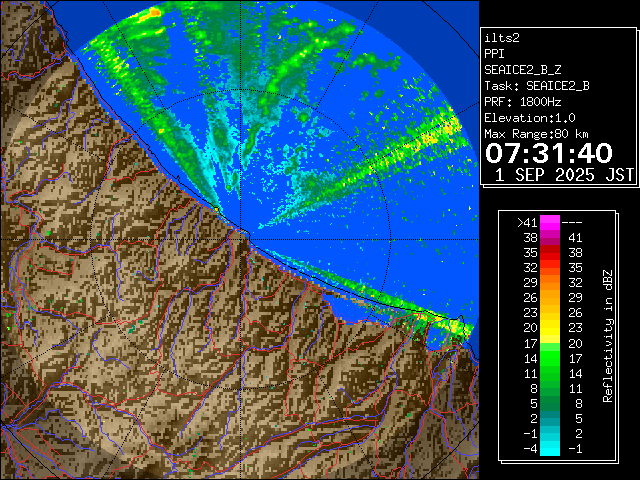The width and height of the screenshot is (640, 480).
Task: Select the PPI scan type label
Action: pos(495,54)
